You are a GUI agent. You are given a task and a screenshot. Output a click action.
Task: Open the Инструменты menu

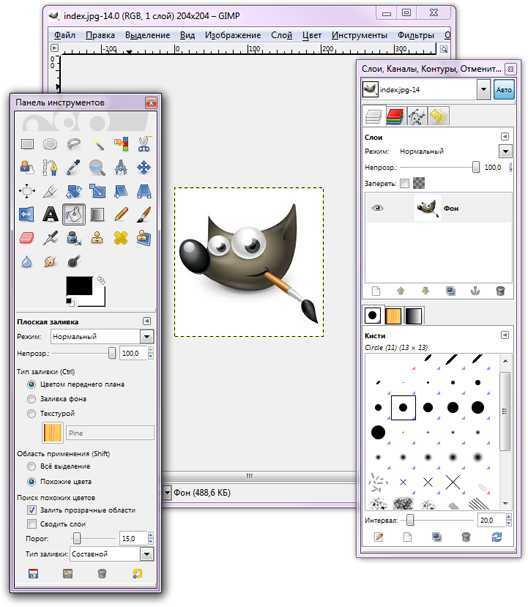pos(359,35)
